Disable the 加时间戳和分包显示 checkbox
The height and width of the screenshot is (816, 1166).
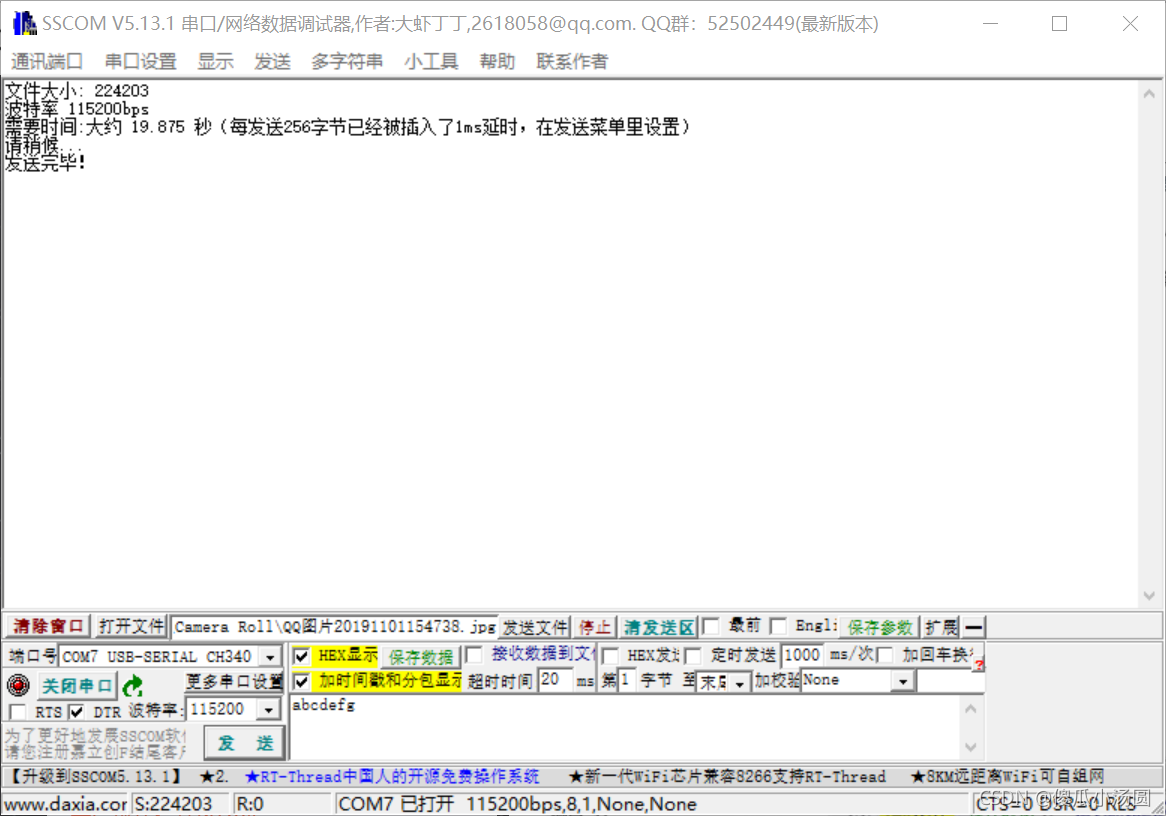pos(301,681)
